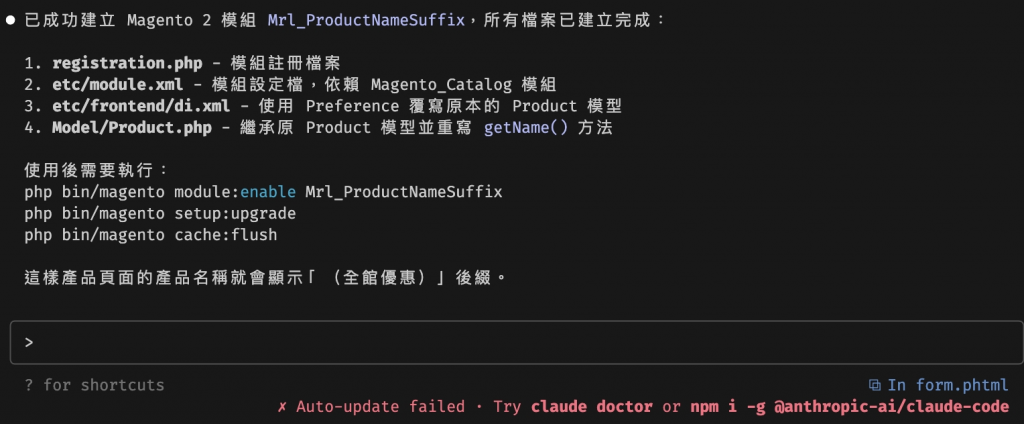Click the 全館優惠 suffix text line
Viewport: 1024px width, 424px height.
coord(265,278)
